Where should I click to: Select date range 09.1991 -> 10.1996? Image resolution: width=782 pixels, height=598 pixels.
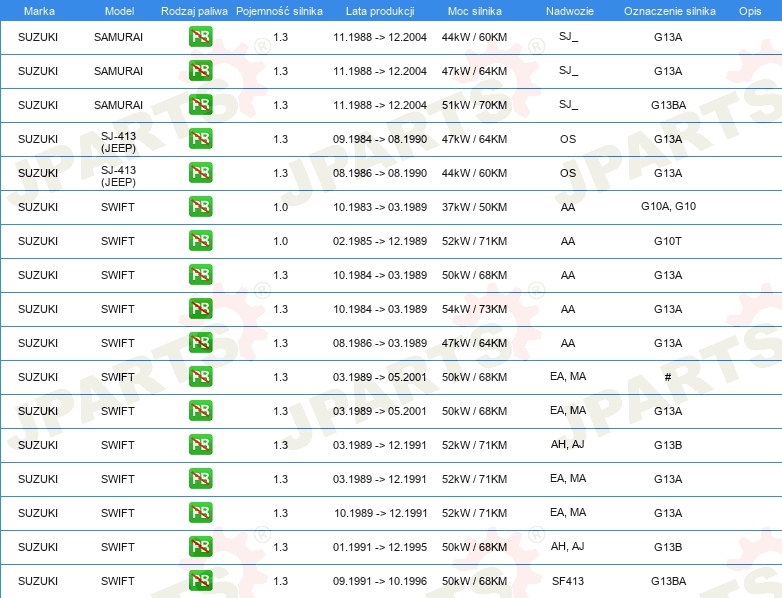pos(380,581)
